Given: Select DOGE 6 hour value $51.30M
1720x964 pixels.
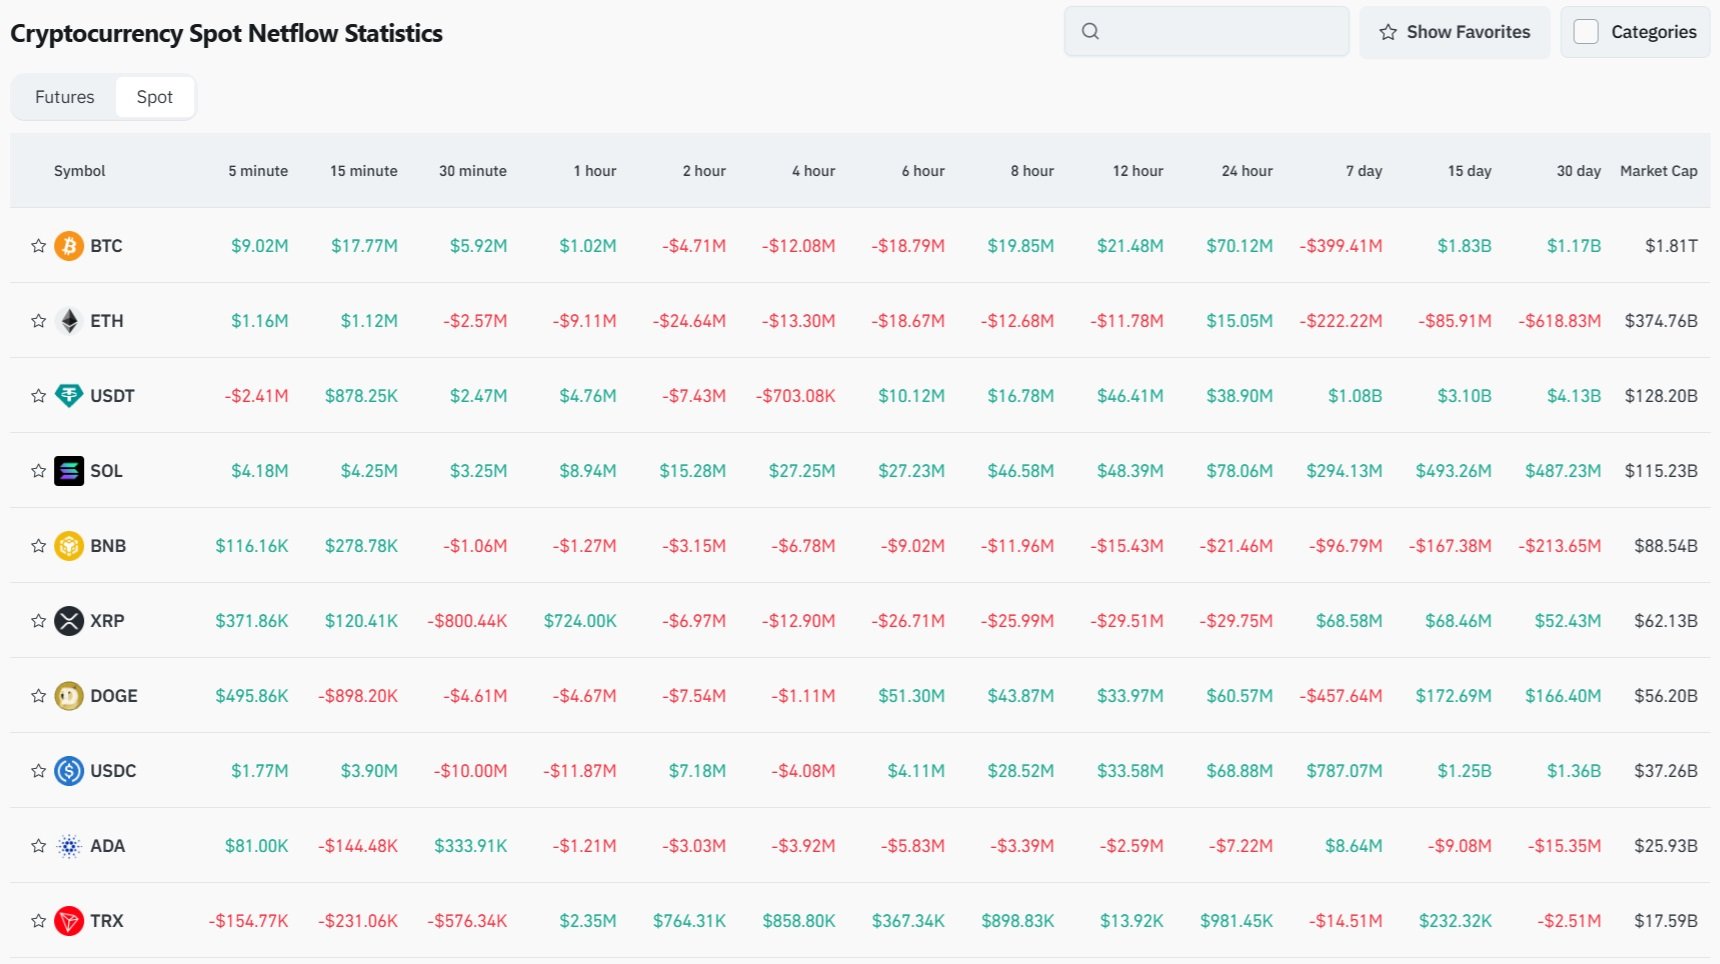Looking at the screenshot, I should [912, 696].
